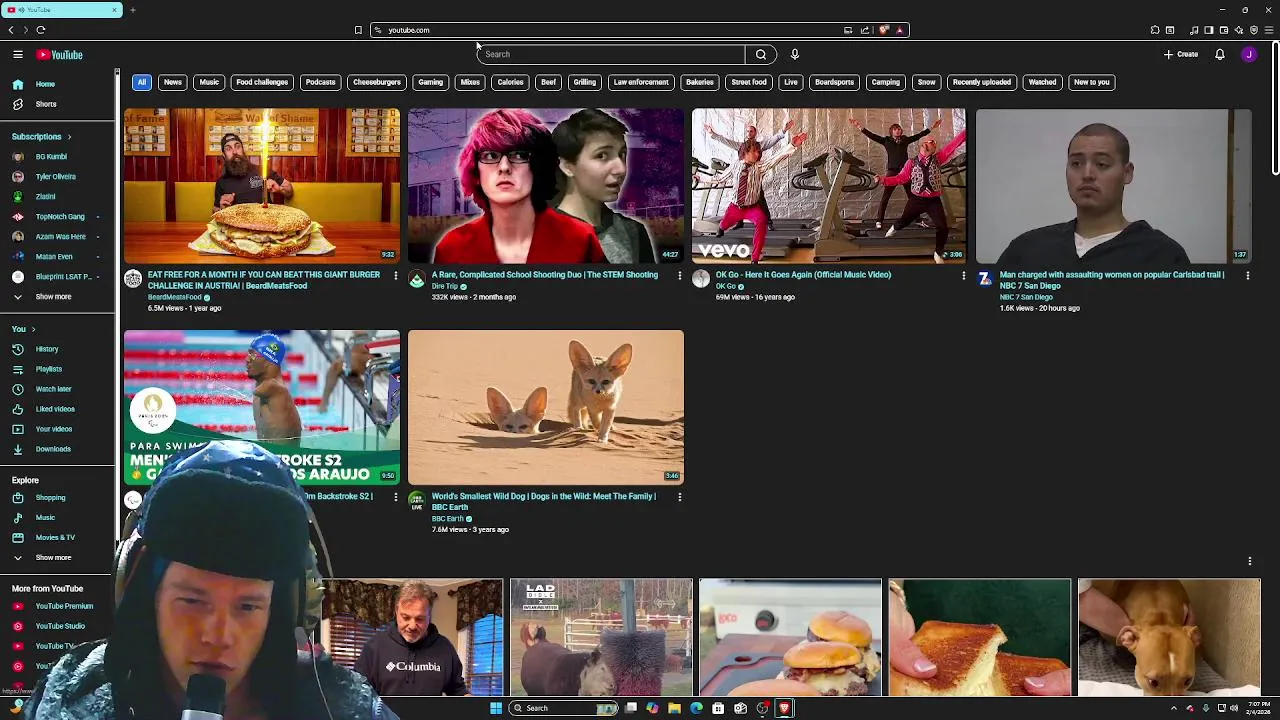Click the YouTube logo
This screenshot has height=720, width=1280.
point(59,55)
